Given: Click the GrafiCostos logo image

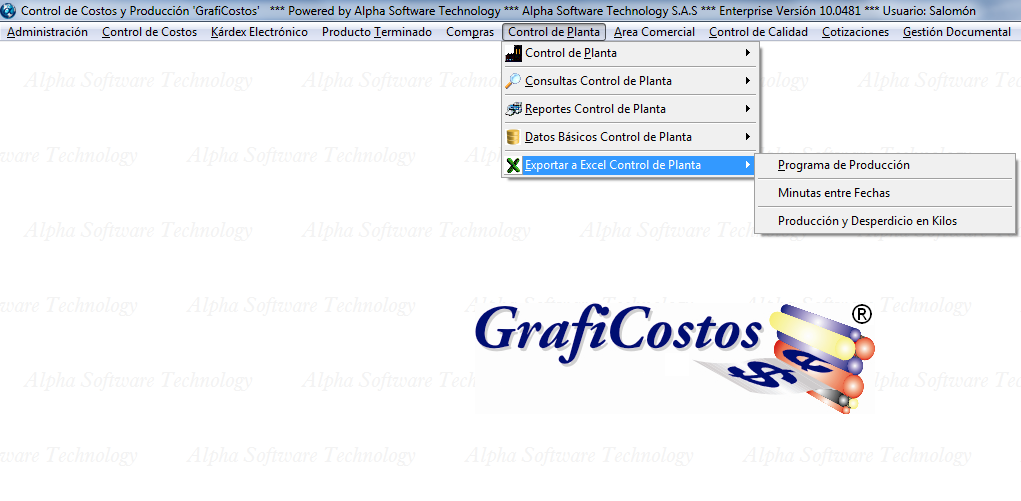Looking at the screenshot, I should pos(673,355).
